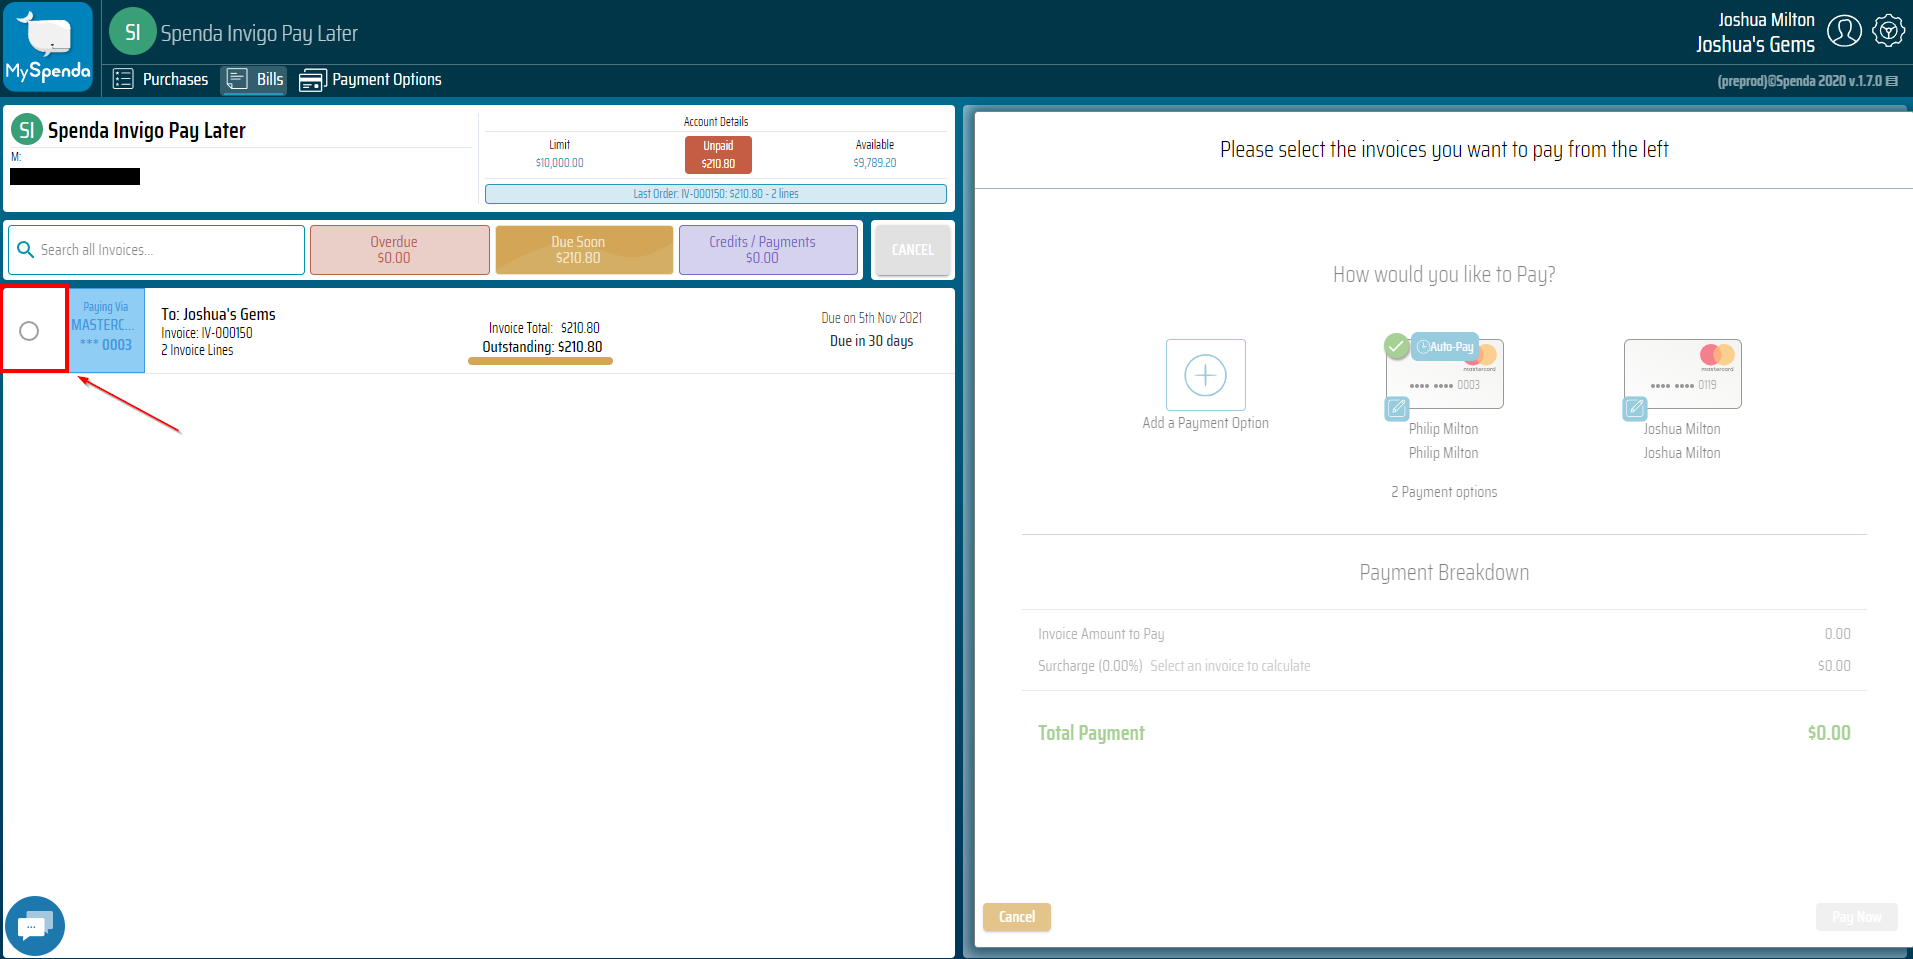Image resolution: width=1913 pixels, height=959 pixels.
Task: Click the Due on 5th Nov 2021 text
Action: [872, 318]
